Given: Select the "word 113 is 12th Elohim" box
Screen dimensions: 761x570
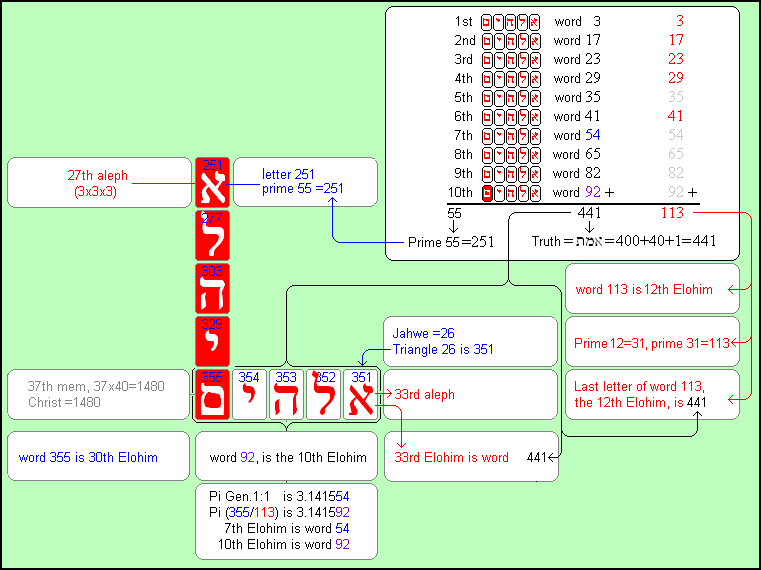Looking at the screenshot, I should 652,289.
